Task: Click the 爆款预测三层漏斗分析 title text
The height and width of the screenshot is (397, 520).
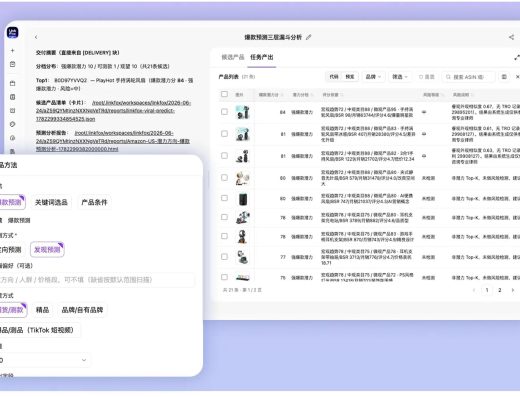Action: pyautogui.click(x=273, y=37)
